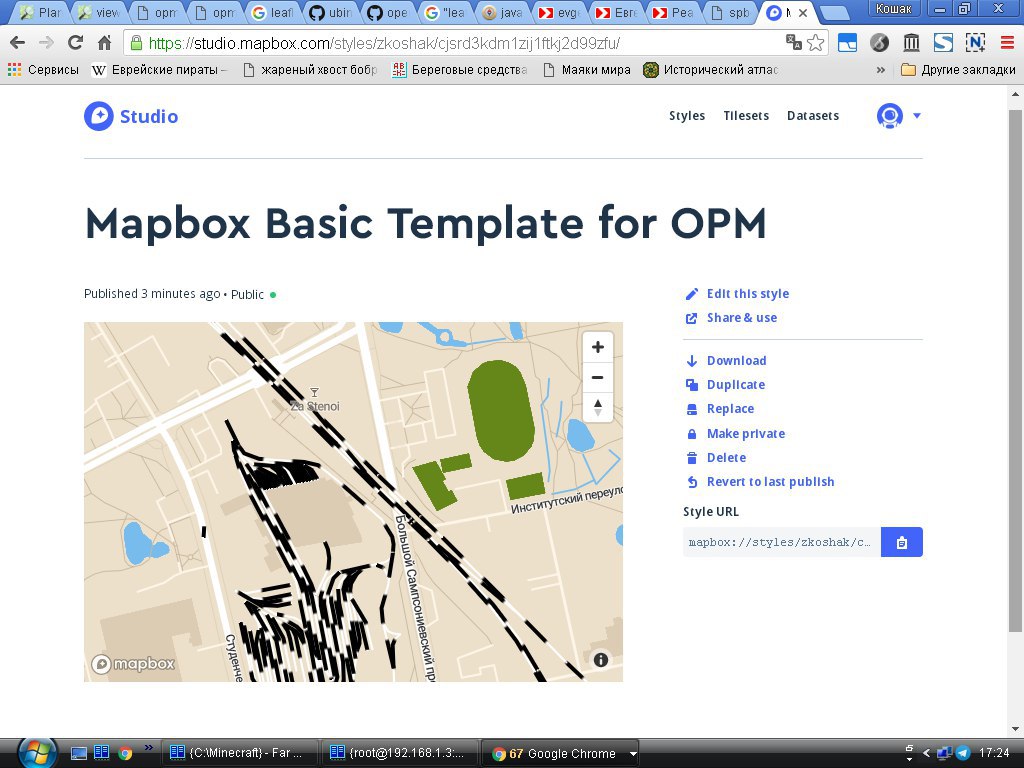The image size is (1024, 768).
Task: Click Make private link
Action: pos(746,434)
